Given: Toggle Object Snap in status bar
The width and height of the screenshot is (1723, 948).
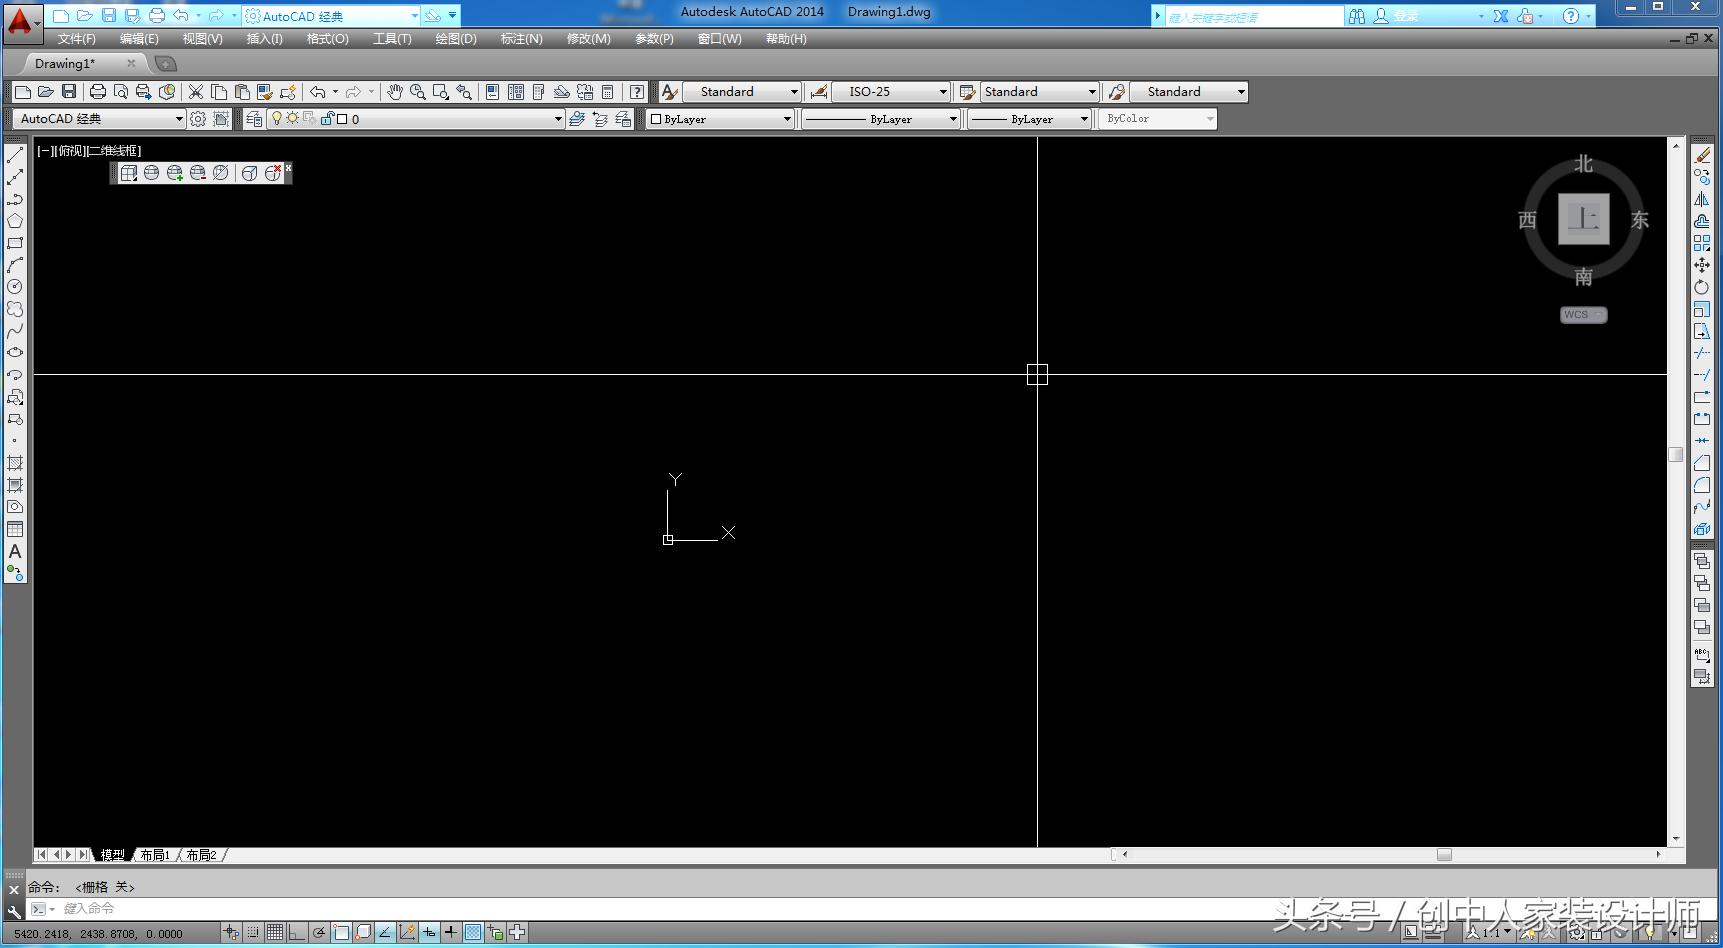Looking at the screenshot, I should click(341, 932).
